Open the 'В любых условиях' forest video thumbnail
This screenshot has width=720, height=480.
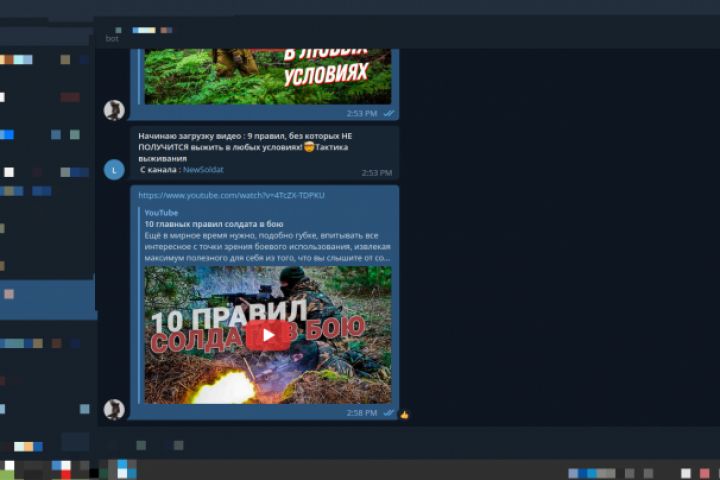click(268, 76)
